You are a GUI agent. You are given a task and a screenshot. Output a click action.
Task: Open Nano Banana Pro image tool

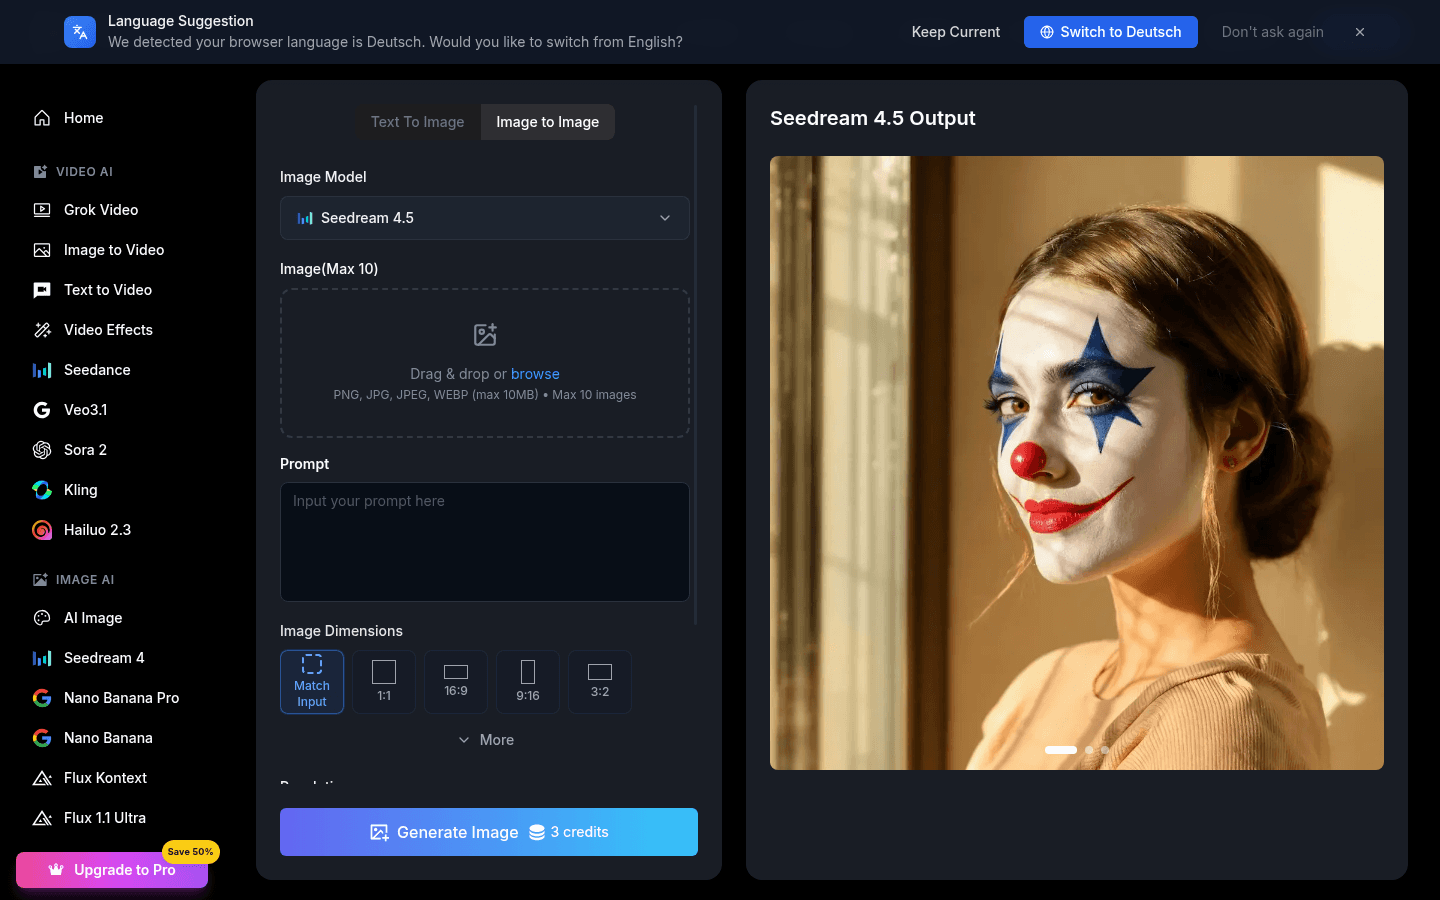121,698
